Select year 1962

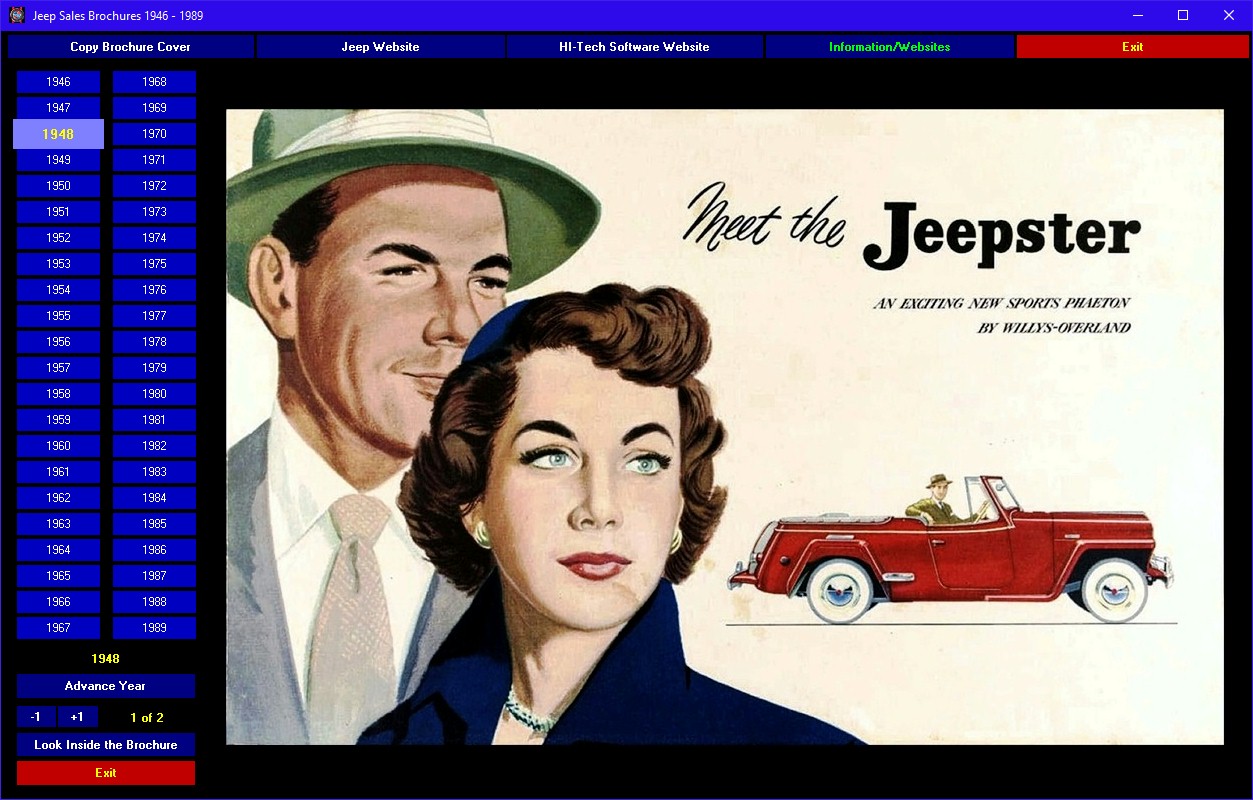(58, 498)
